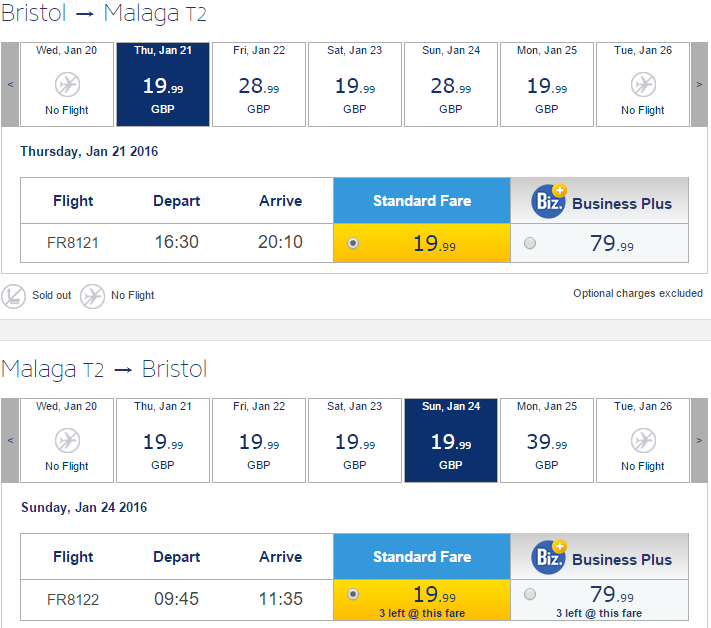Screen dimensions: 711x628
Task: Choose return Mon, Jan 25 at 39.99 GBP
Action: pyautogui.click(x=547, y=440)
